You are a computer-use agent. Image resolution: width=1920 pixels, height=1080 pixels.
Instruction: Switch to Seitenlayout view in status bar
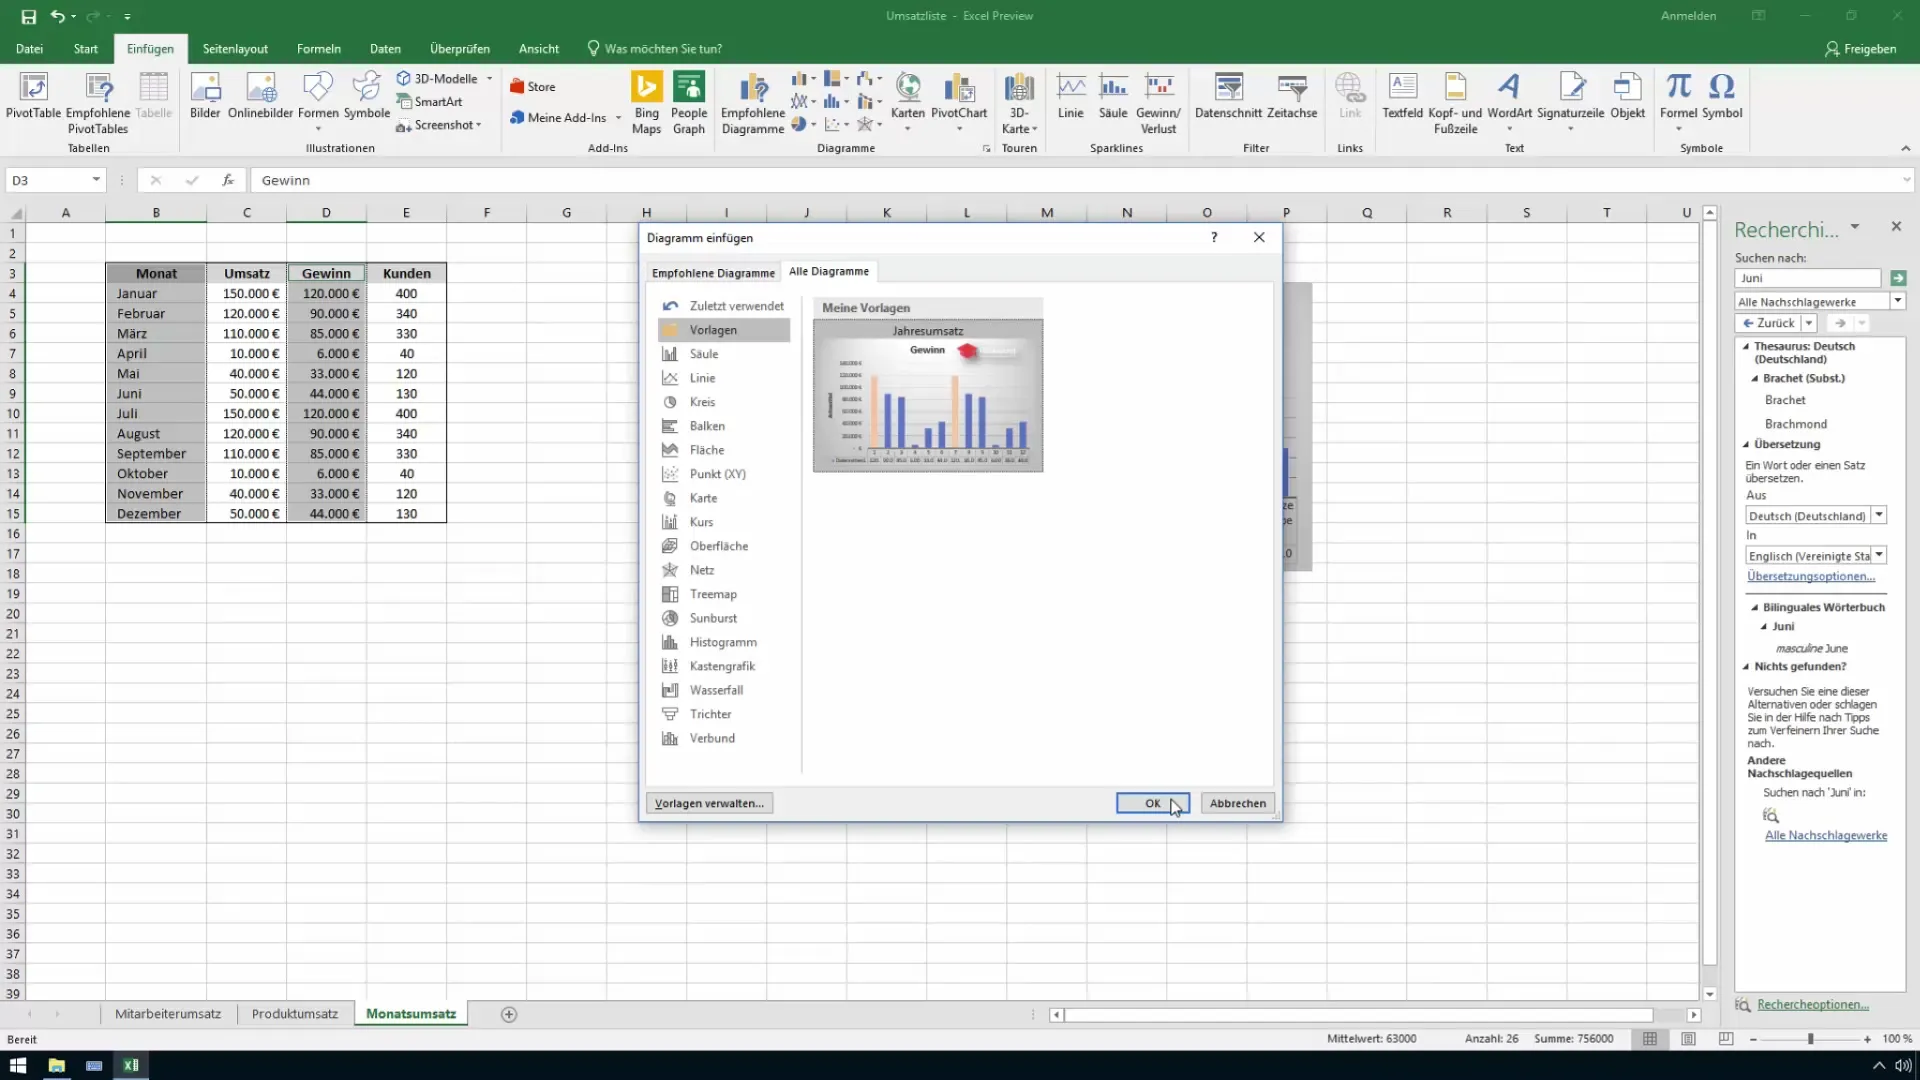point(1688,1039)
